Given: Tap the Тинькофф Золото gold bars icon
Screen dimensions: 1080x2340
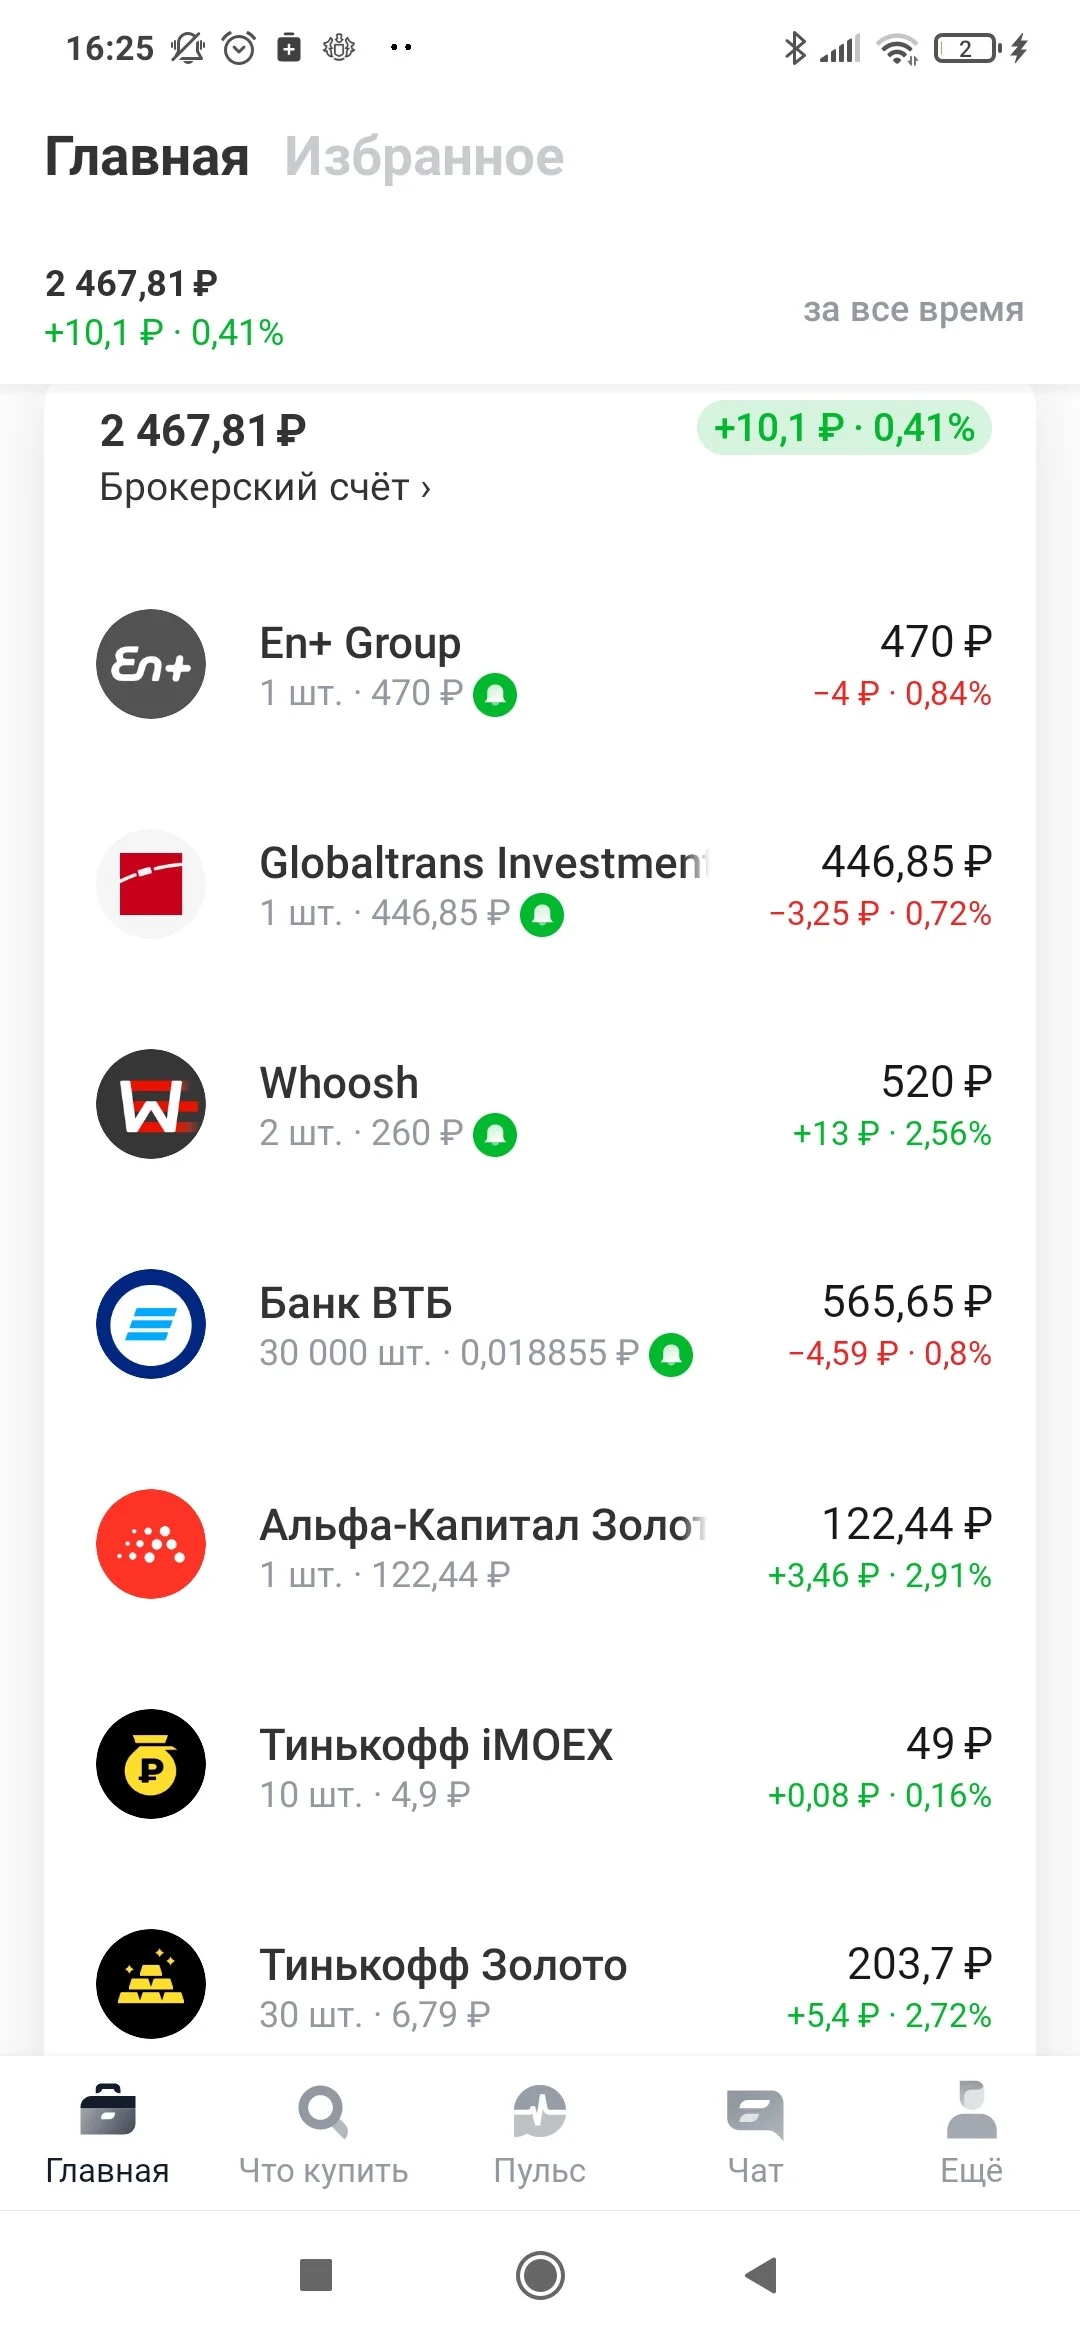Looking at the screenshot, I should click(151, 1984).
